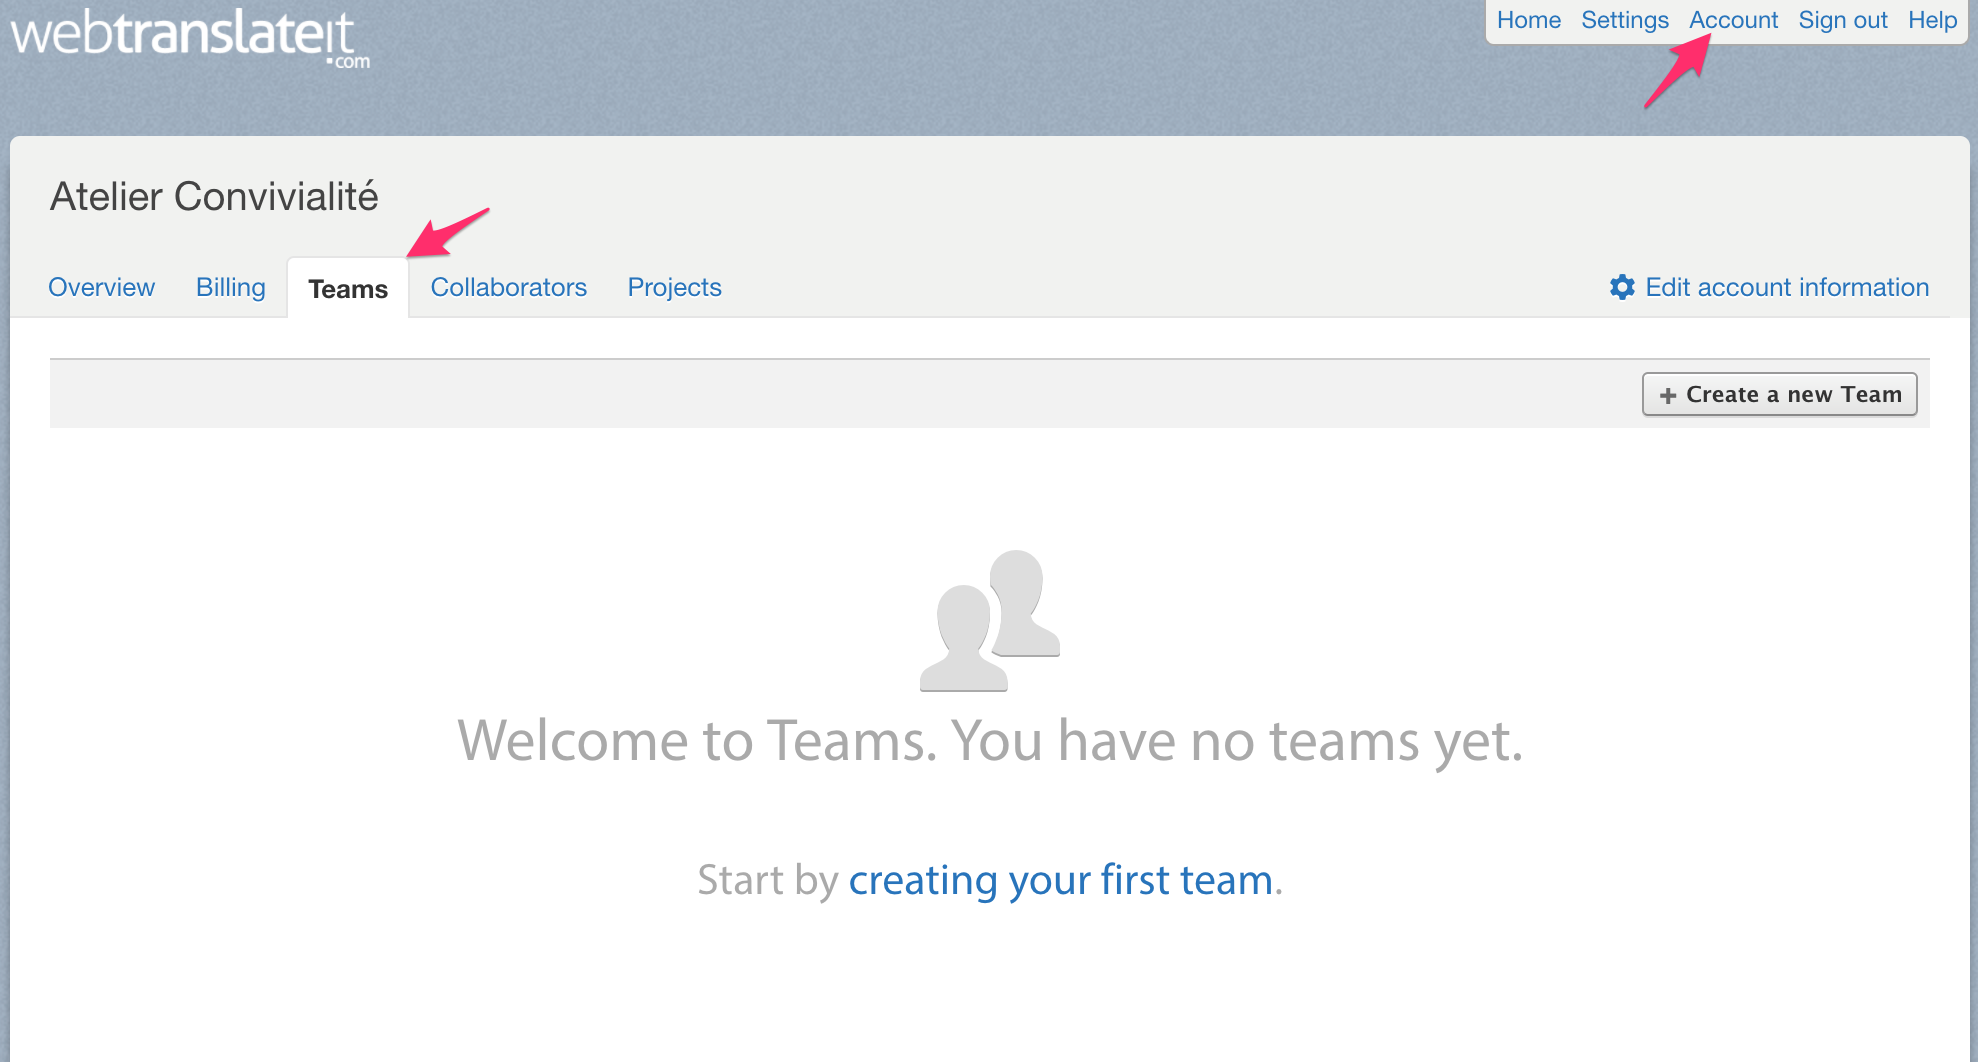Open the Account page link
The image size is (1978, 1062).
pyautogui.click(x=1733, y=20)
